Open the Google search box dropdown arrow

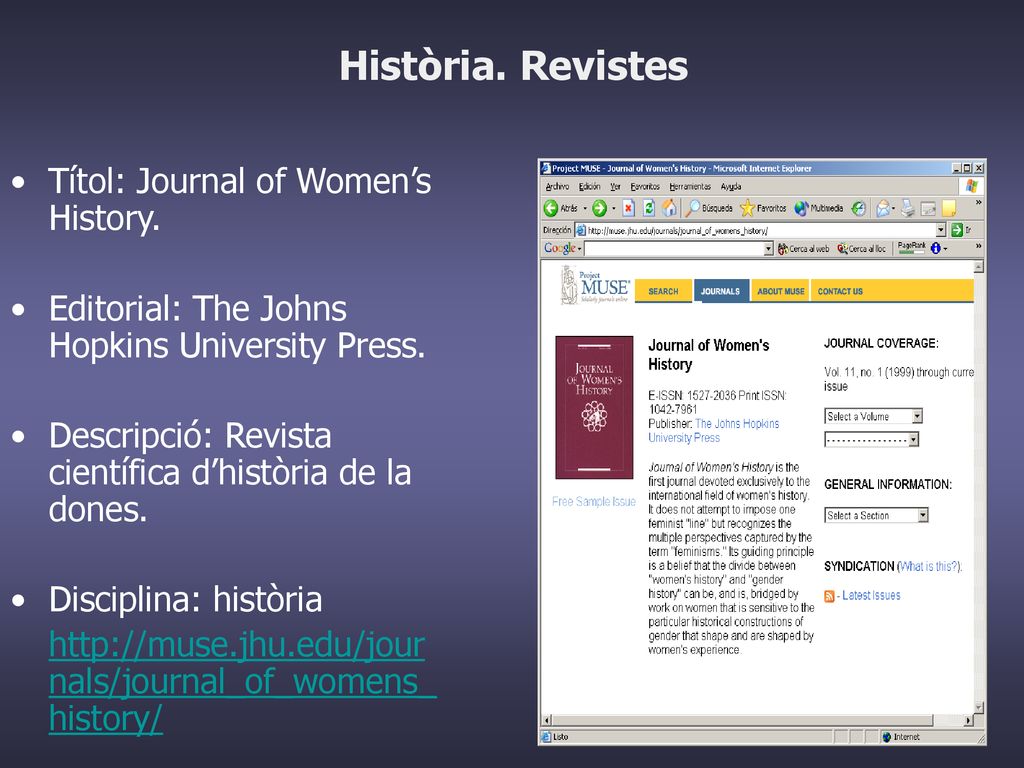768,249
